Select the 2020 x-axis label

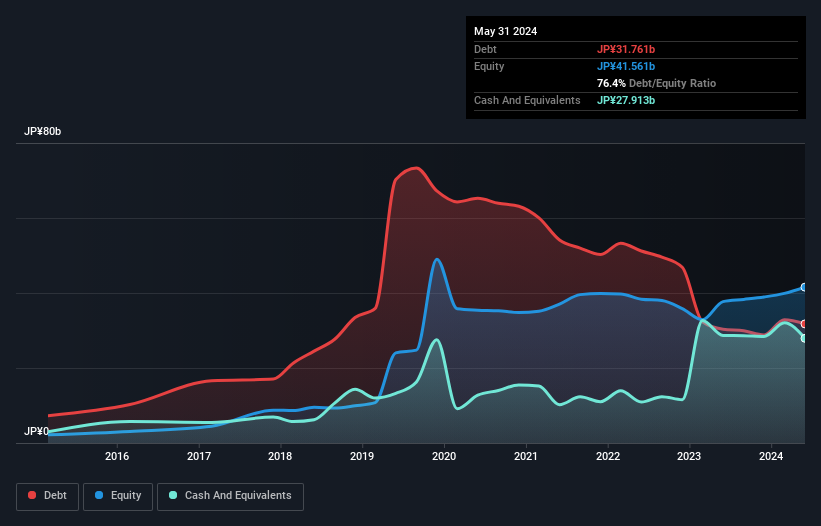(x=444, y=456)
